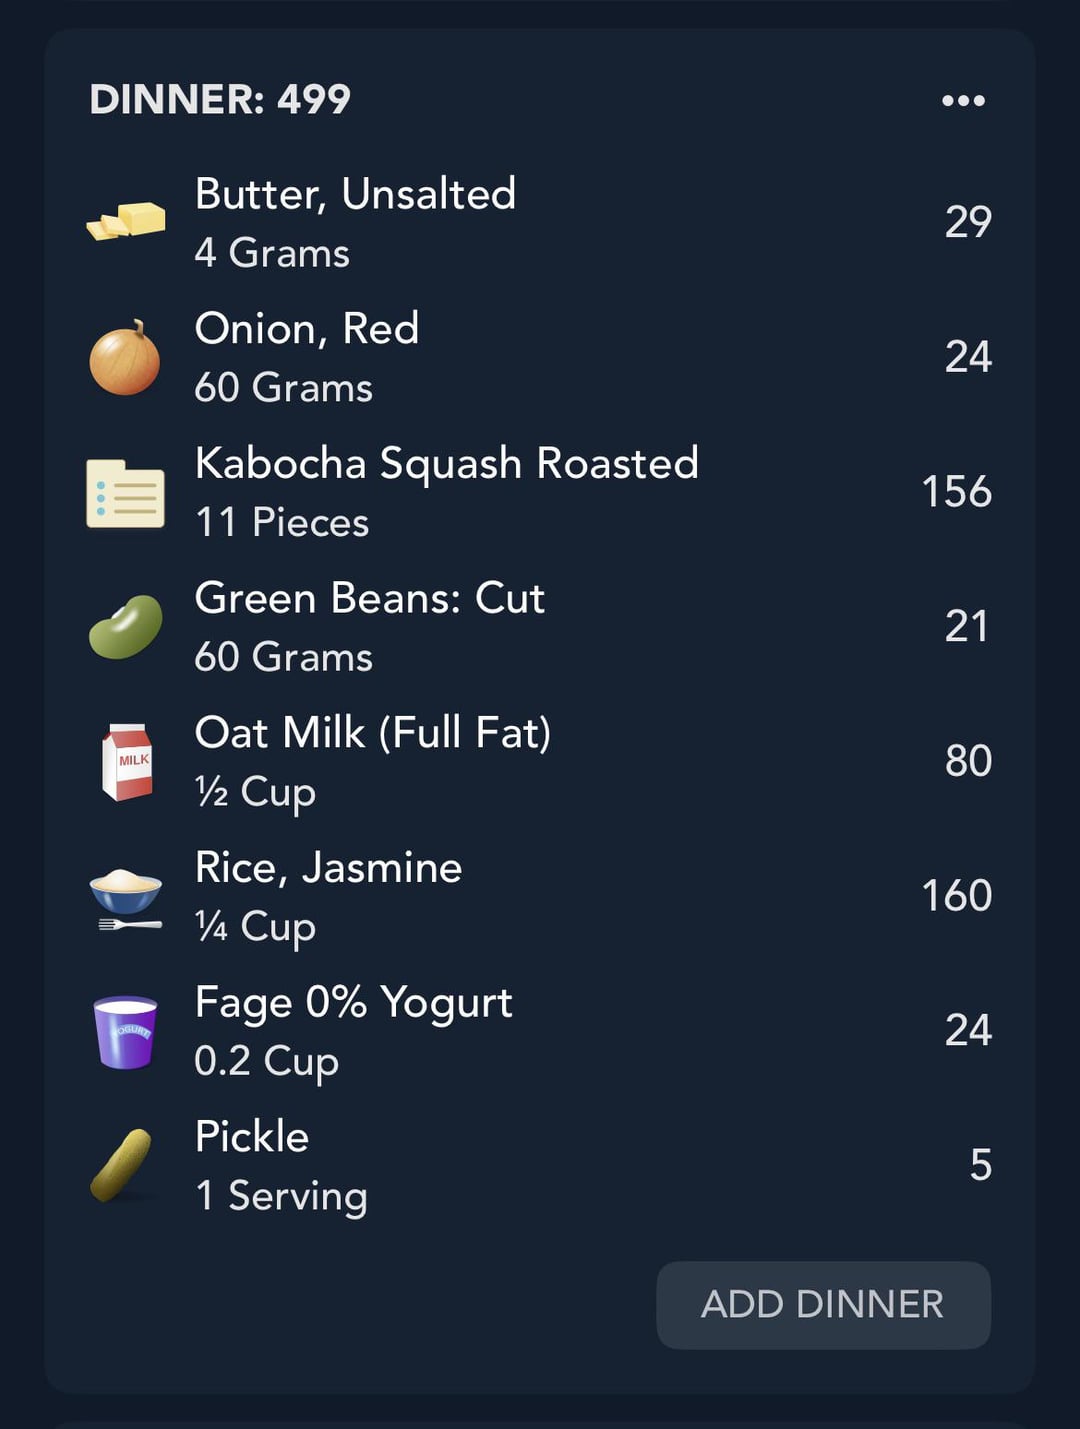The image size is (1080, 1429).
Task: Select the Green Beans: Cut entry
Action: (x=540, y=627)
